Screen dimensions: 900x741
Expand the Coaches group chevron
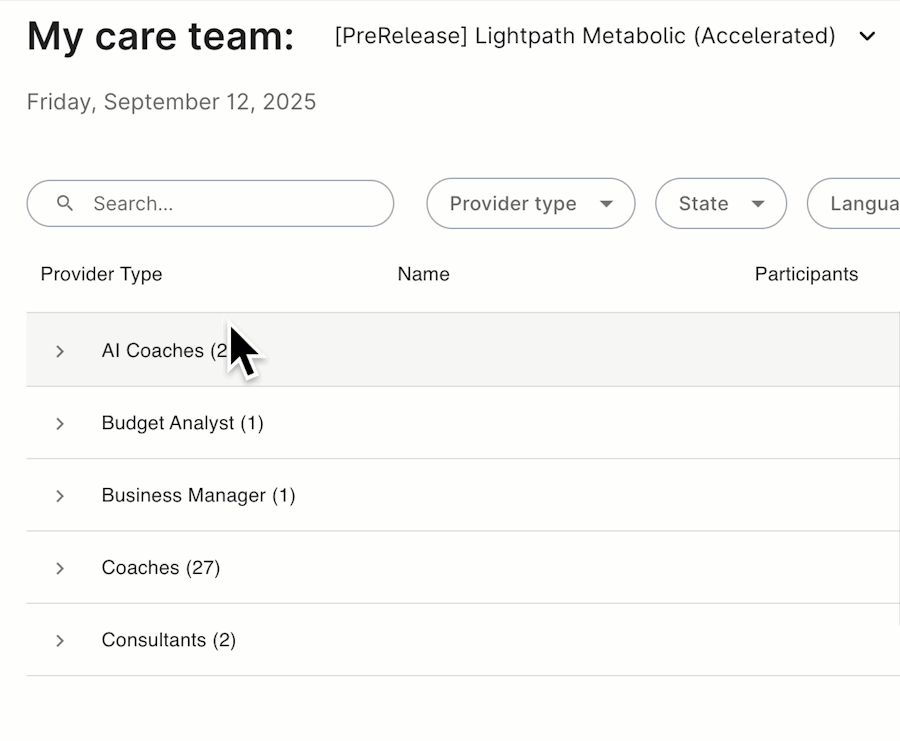(x=60, y=568)
